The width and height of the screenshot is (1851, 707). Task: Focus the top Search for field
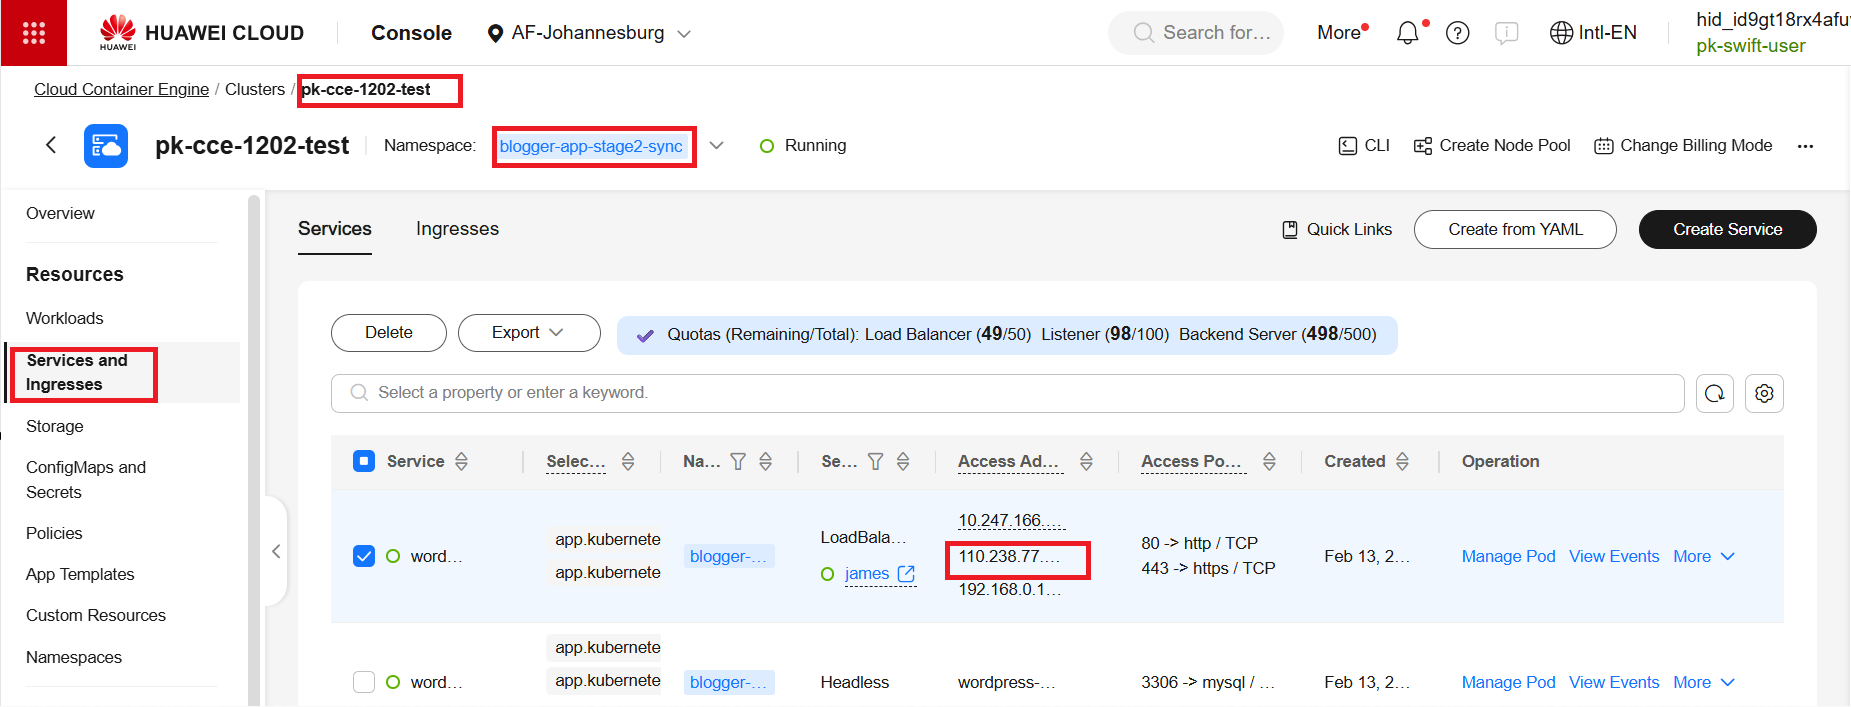[1196, 33]
